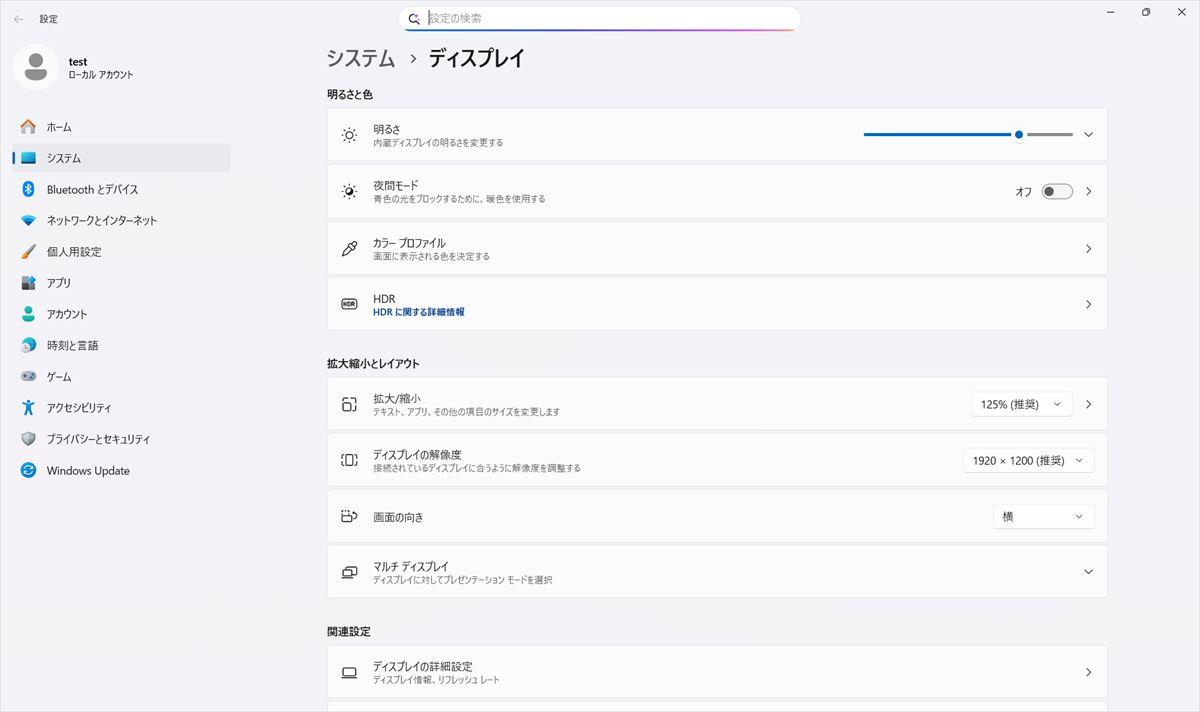1200x712 pixels.
Task: Select 時刻と言語 in the sidebar
Action: coord(72,345)
